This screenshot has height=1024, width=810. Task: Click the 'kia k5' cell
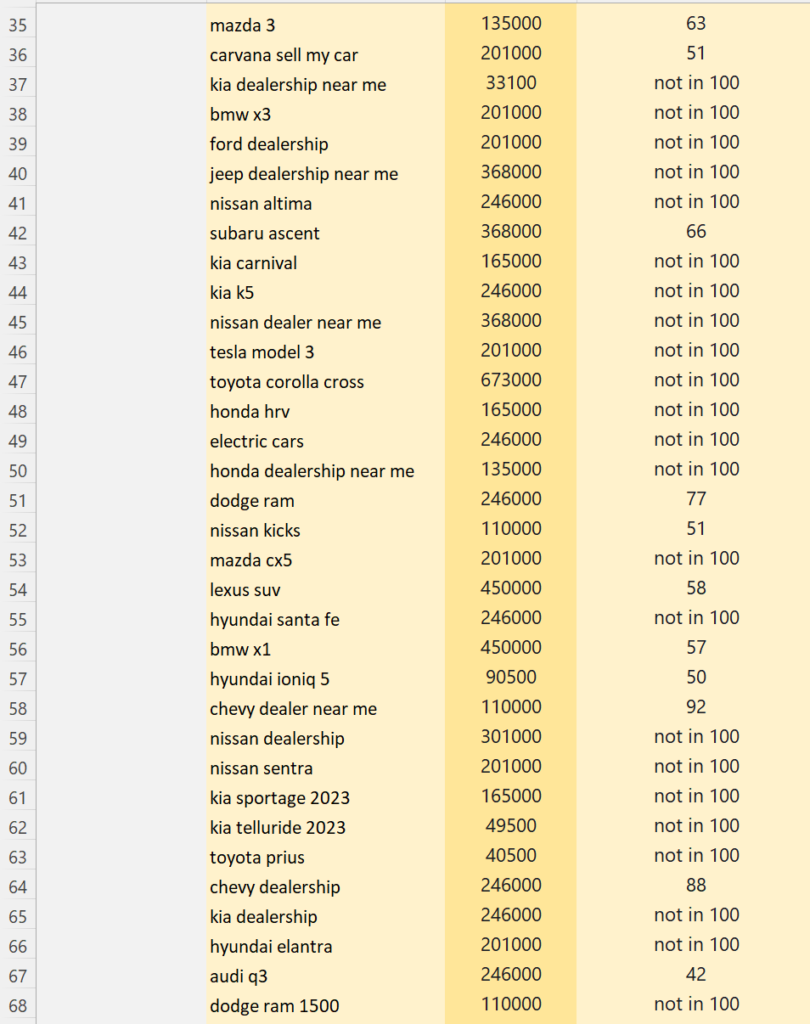tap(325, 293)
